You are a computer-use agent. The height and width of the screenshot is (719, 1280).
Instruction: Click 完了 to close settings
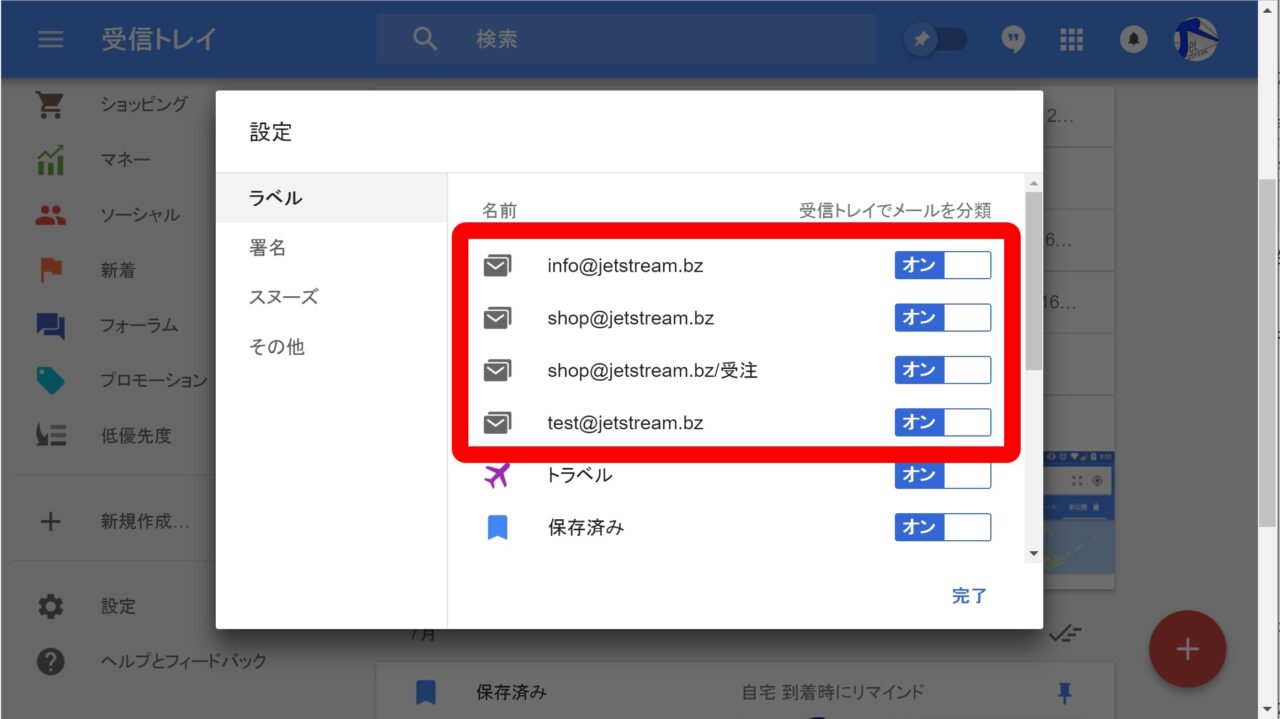pyautogui.click(x=969, y=596)
